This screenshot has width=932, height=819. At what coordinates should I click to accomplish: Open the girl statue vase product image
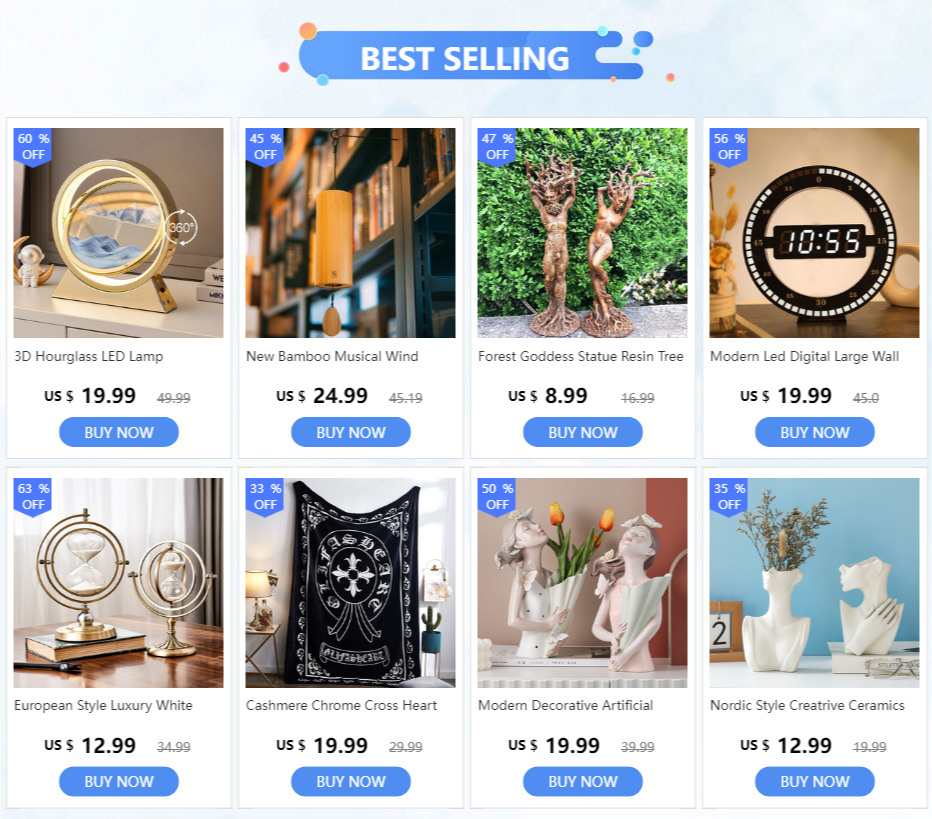[x=582, y=583]
